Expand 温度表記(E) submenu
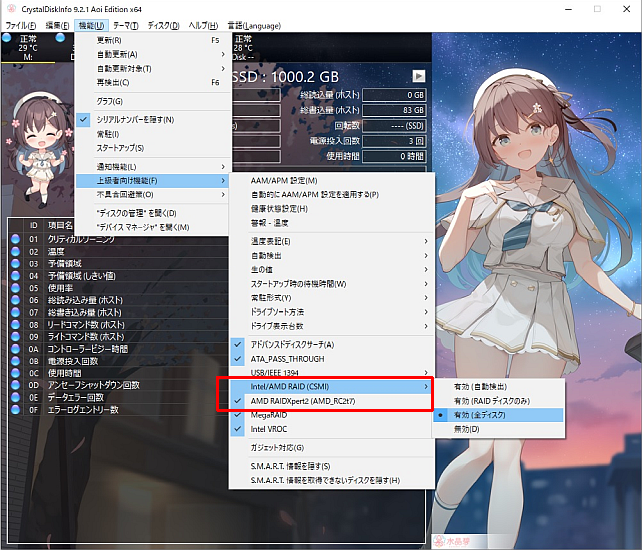Image resolution: width=642 pixels, height=550 pixels. pyautogui.click(x=332, y=241)
